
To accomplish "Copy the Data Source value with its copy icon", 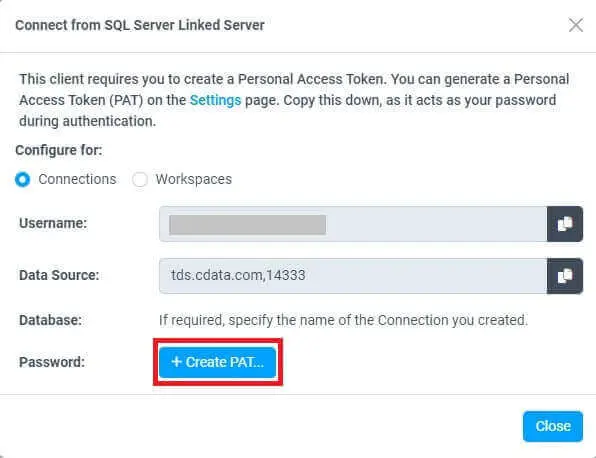I will pyautogui.click(x=564, y=276).
